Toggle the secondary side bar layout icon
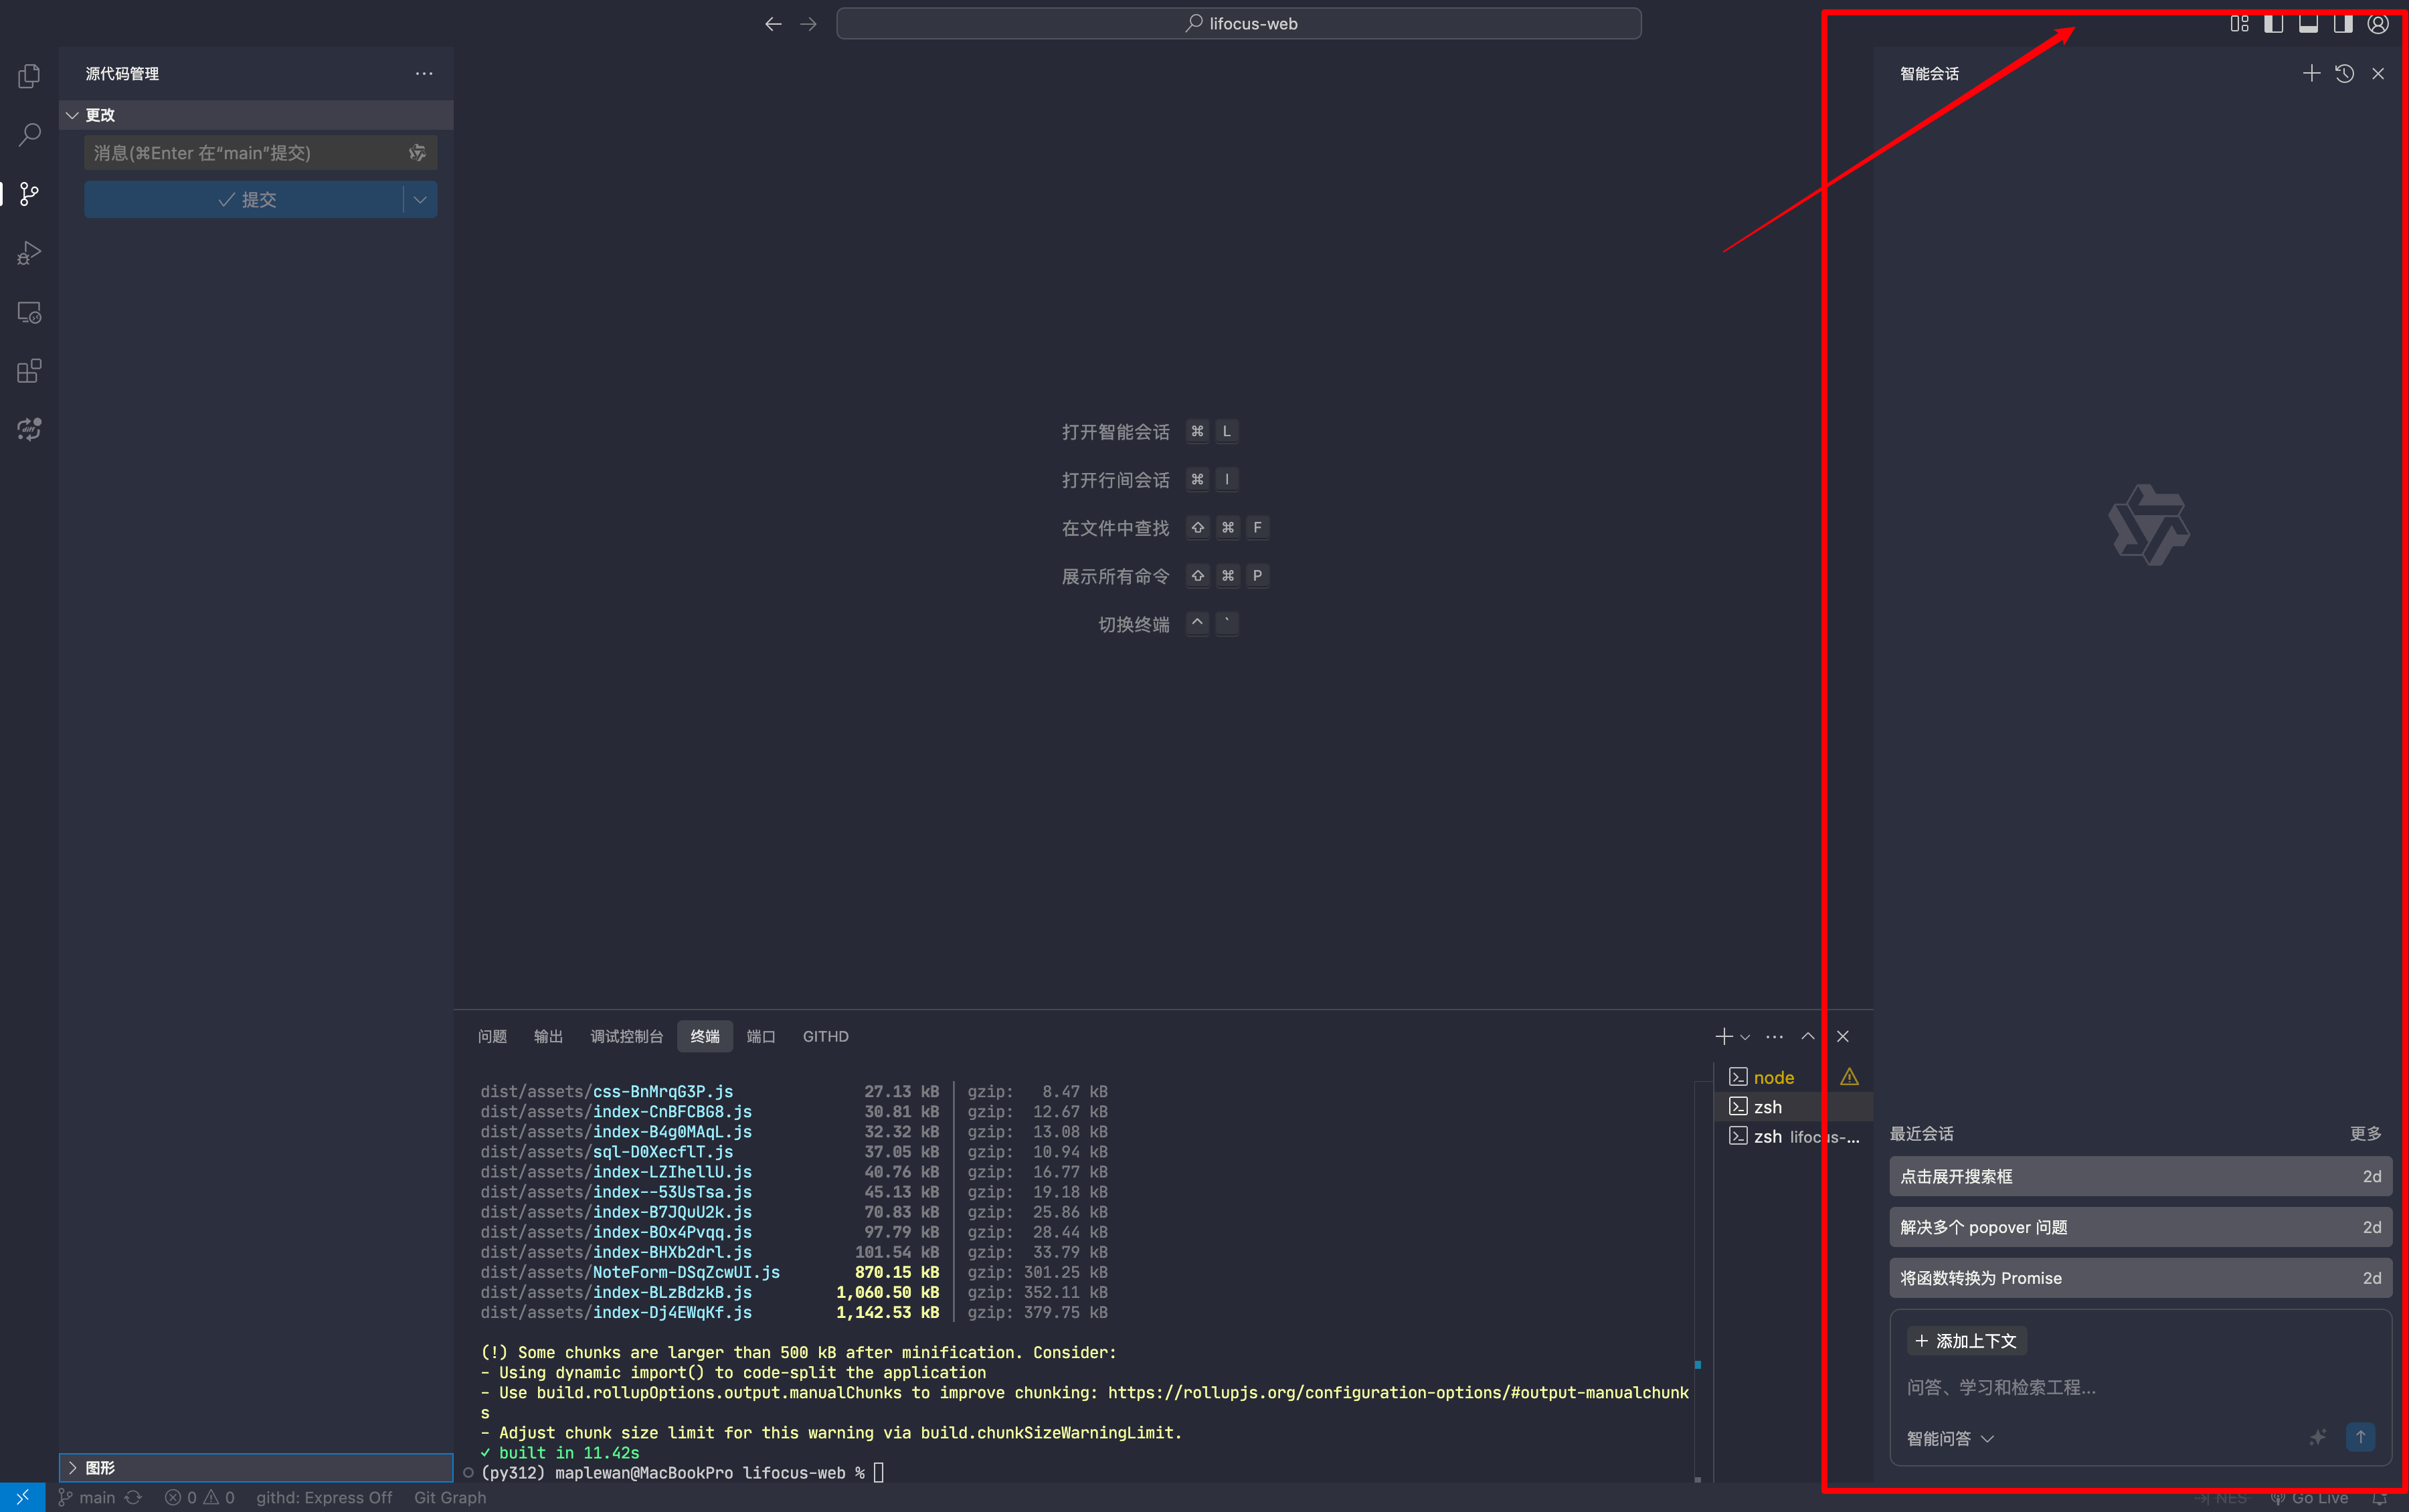 pyautogui.click(x=2342, y=24)
